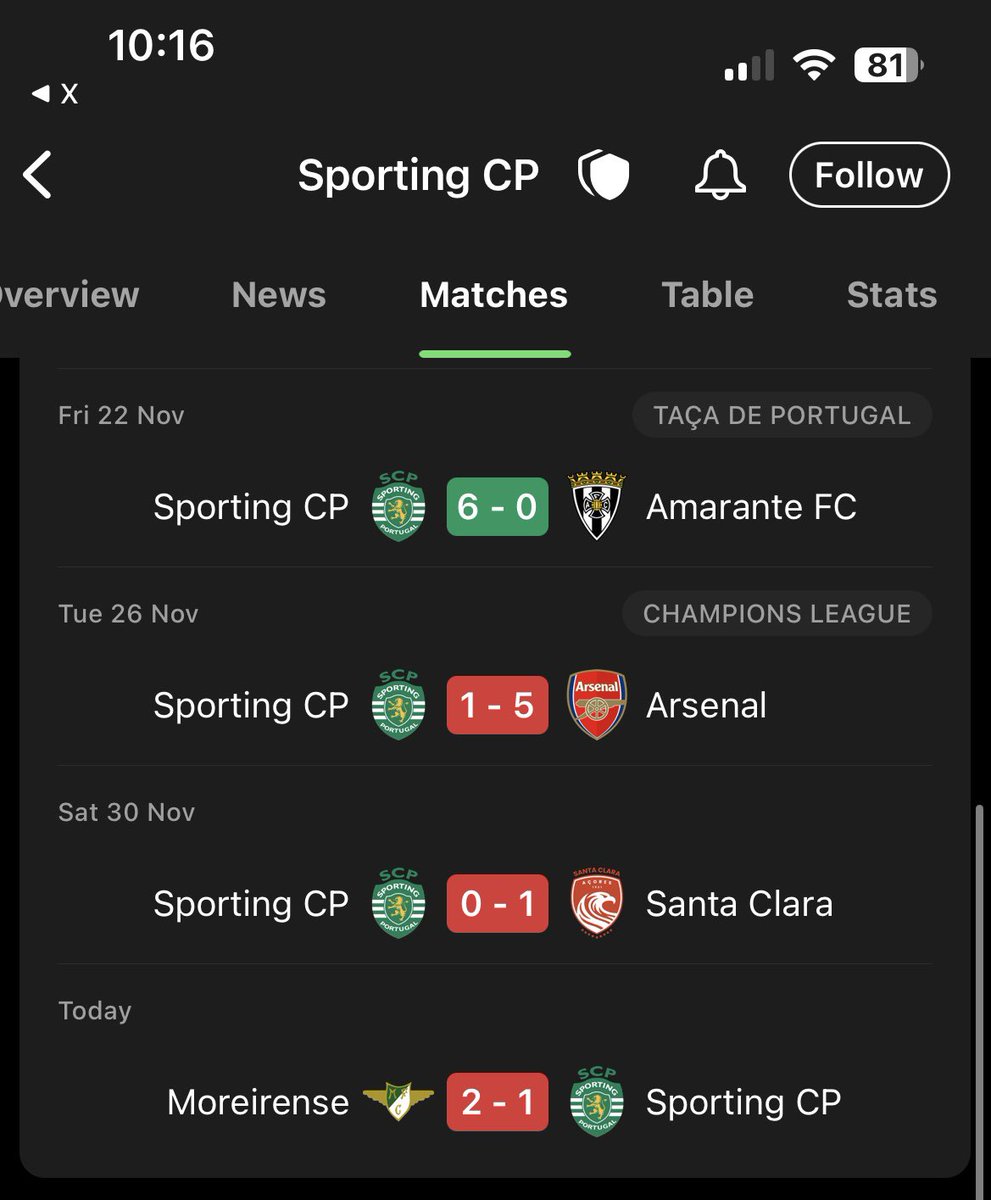991x1200 pixels.
Task: Tap the Amarante FC crest
Action: [x=597, y=507]
